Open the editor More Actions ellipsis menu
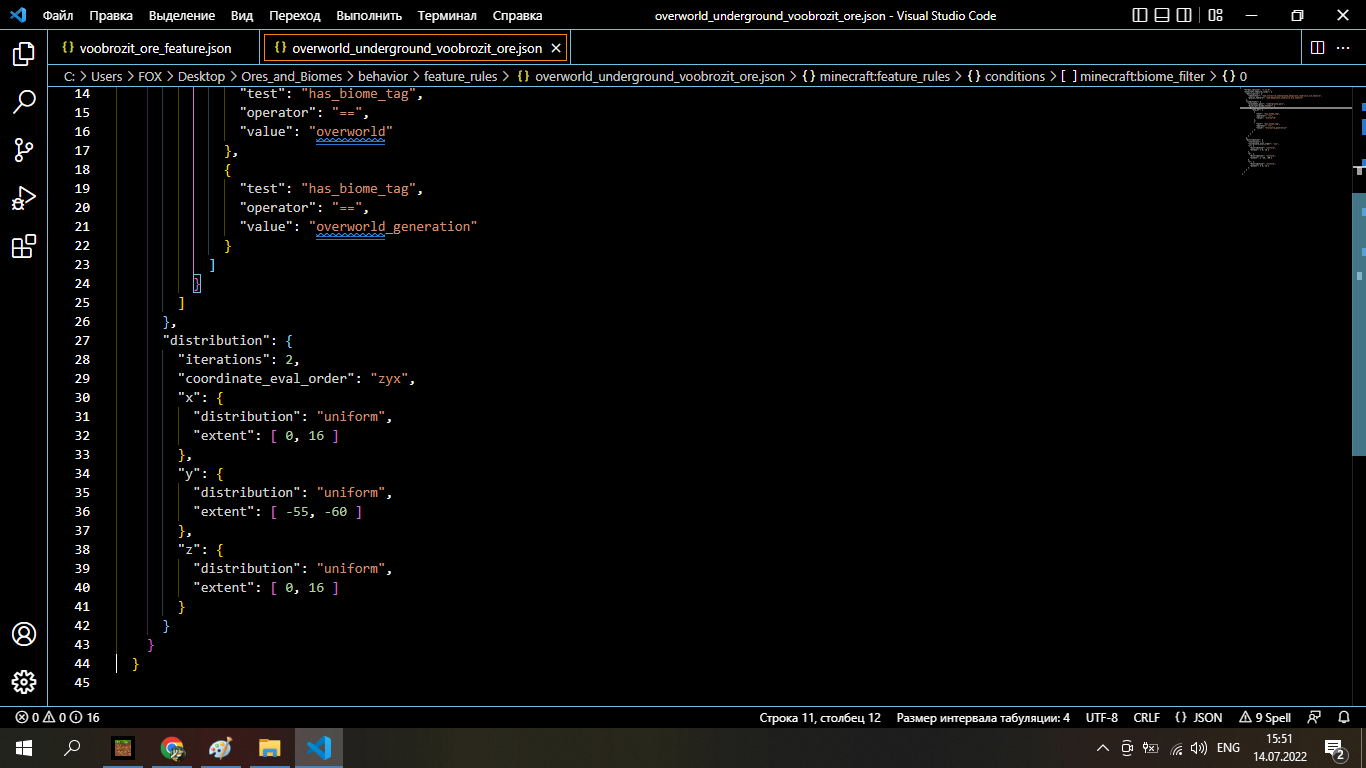This screenshot has width=1366, height=768. tap(1345, 48)
